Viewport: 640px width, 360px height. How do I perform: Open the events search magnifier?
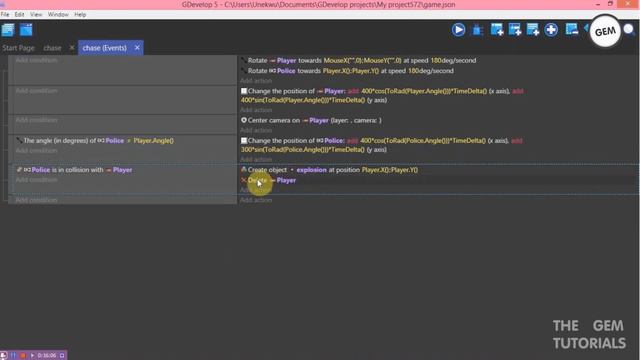click(629, 29)
